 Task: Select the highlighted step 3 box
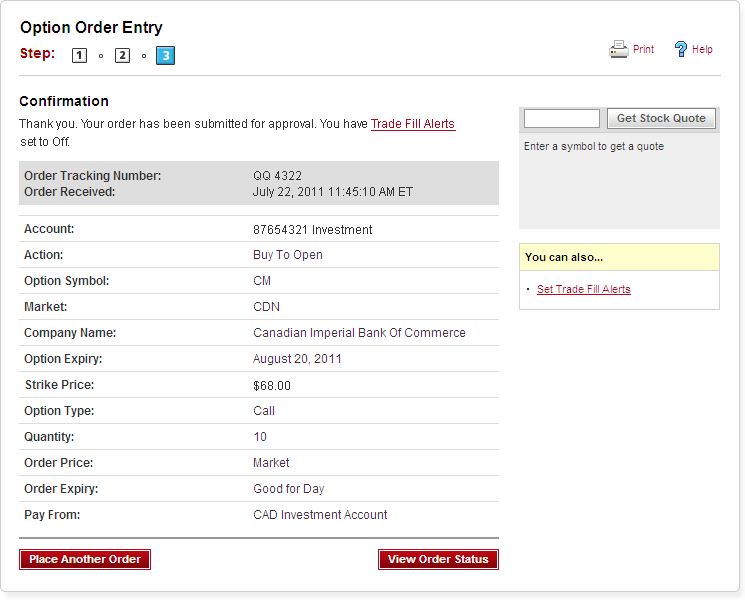click(x=165, y=56)
